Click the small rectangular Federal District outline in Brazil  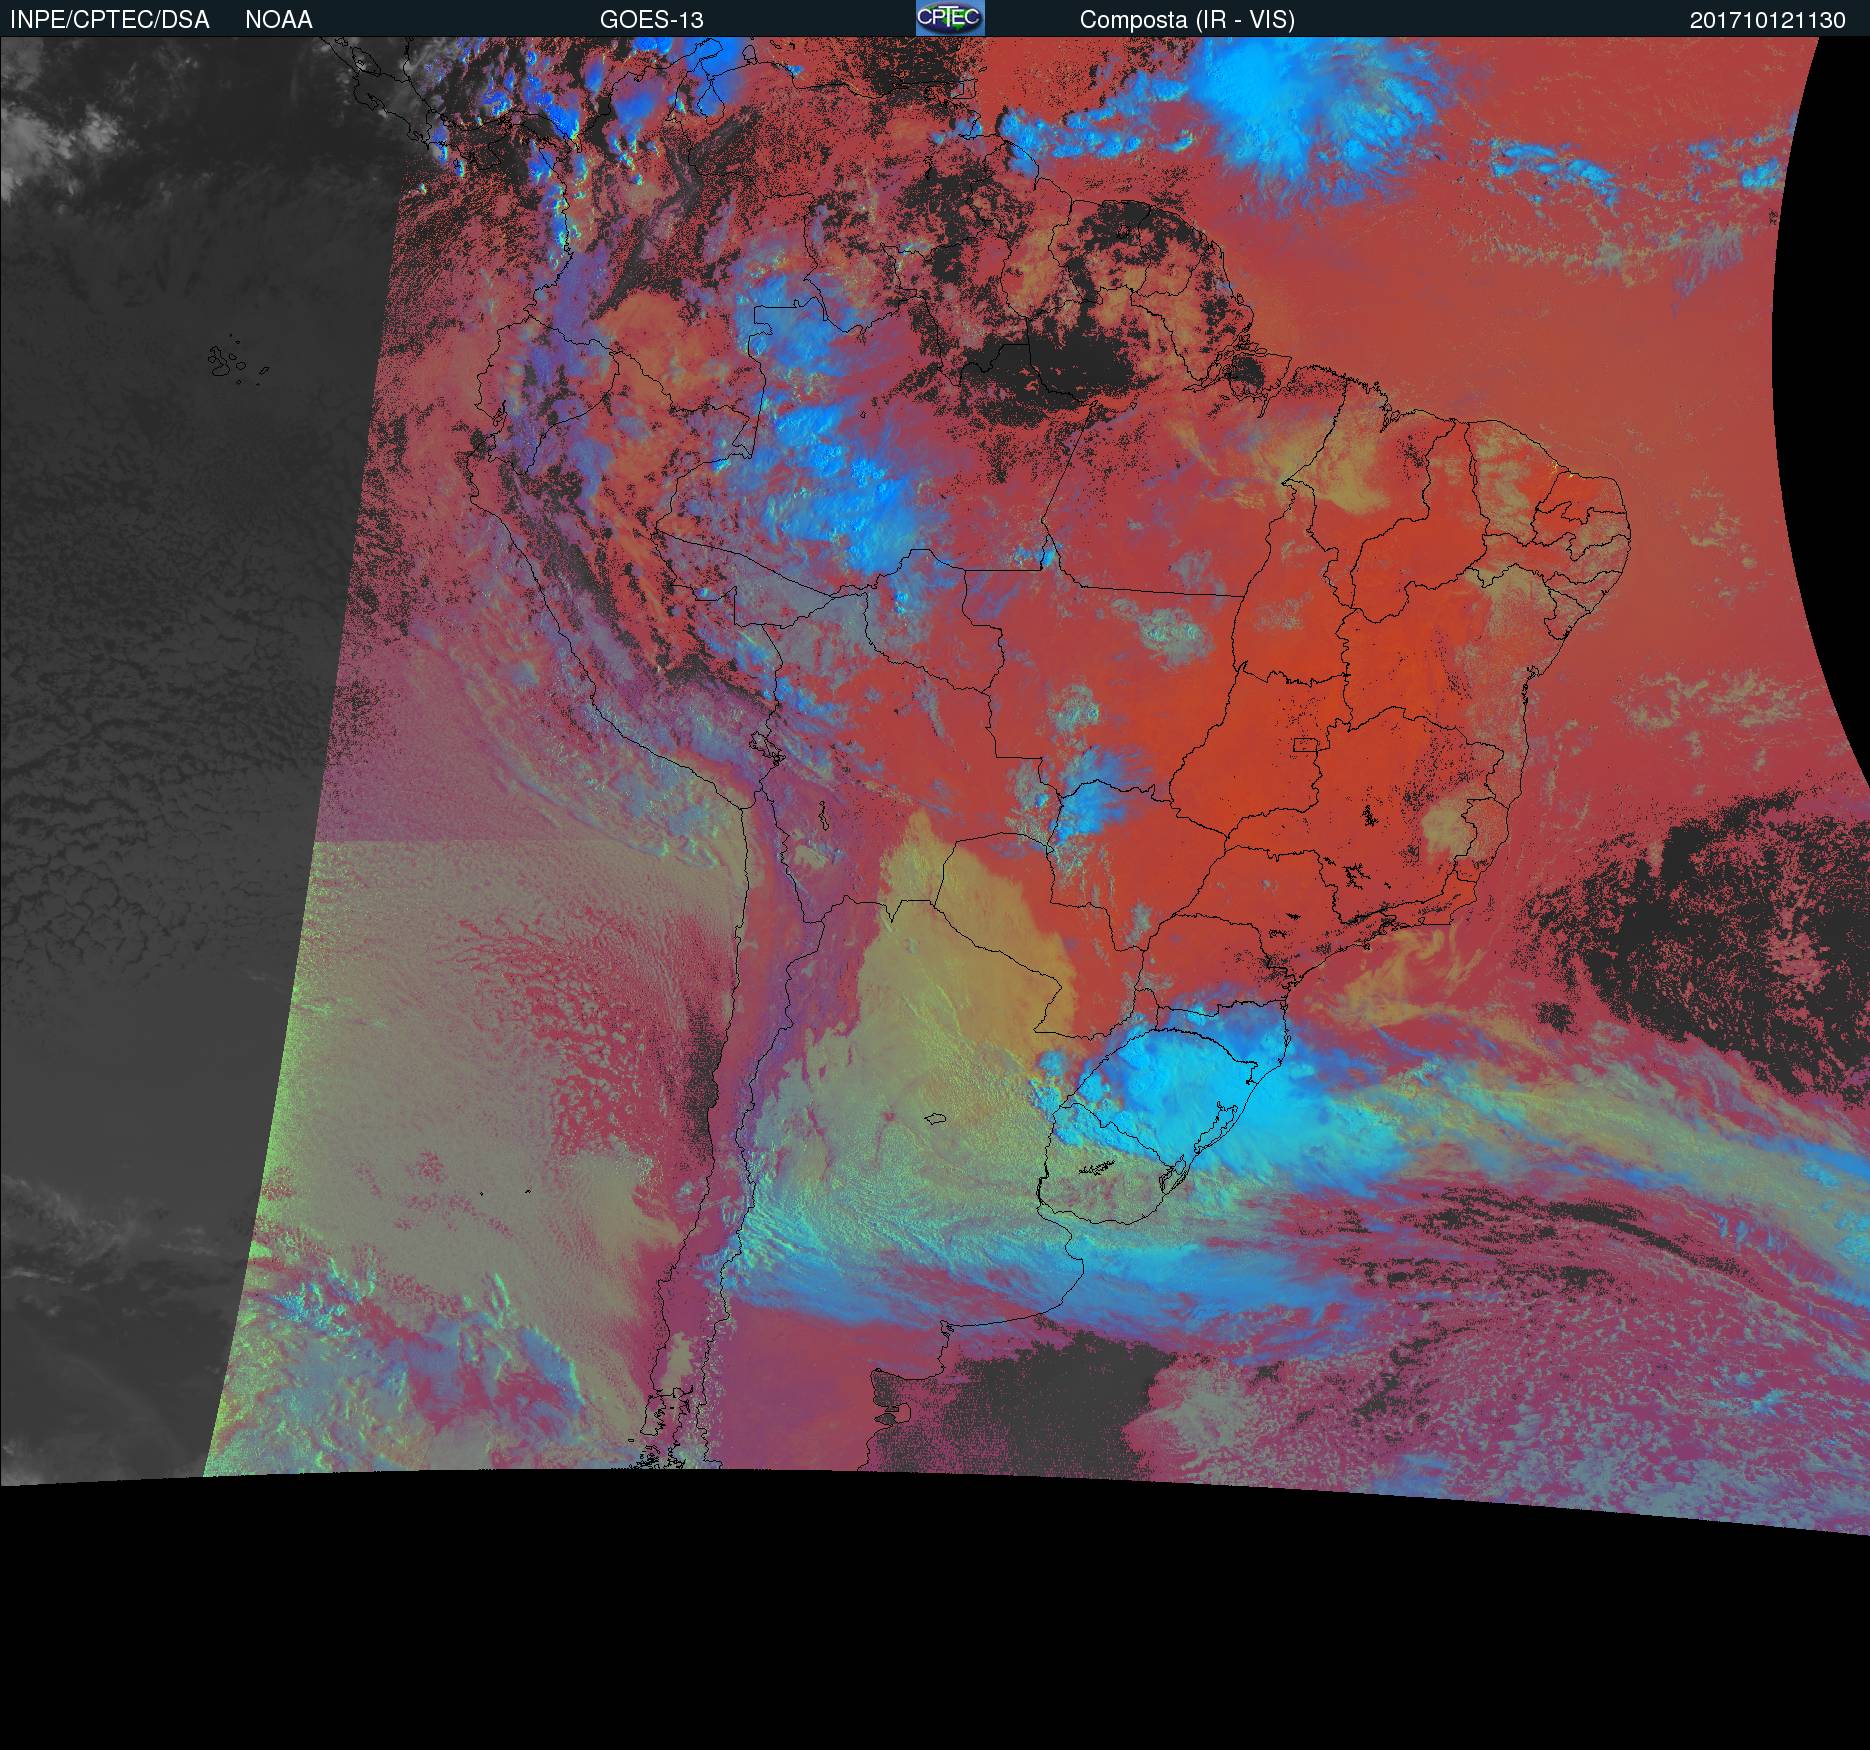pyautogui.click(x=1305, y=744)
